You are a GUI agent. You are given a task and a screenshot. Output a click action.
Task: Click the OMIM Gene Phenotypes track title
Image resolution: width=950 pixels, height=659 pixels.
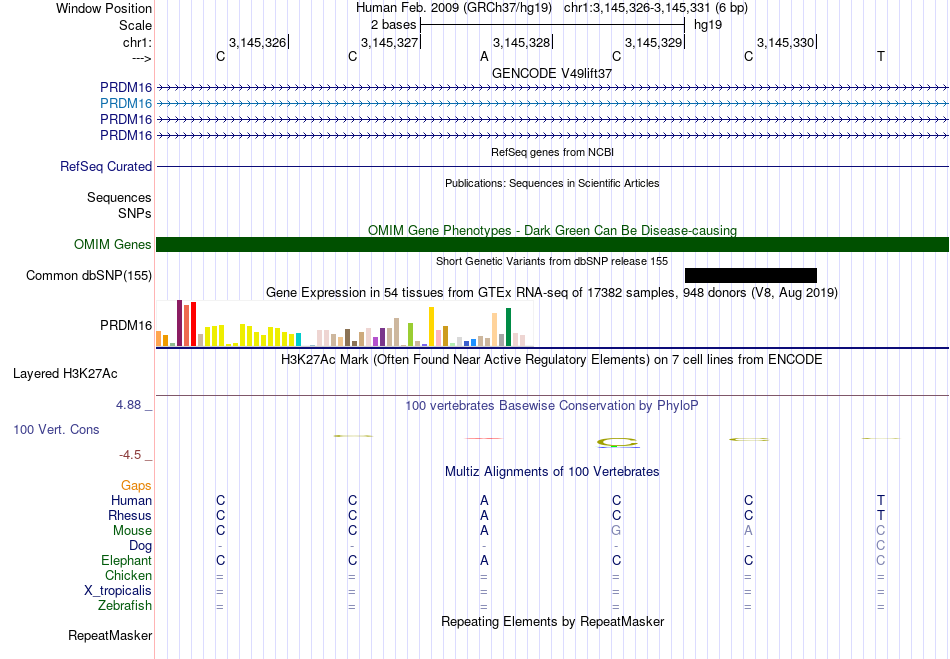(552, 230)
